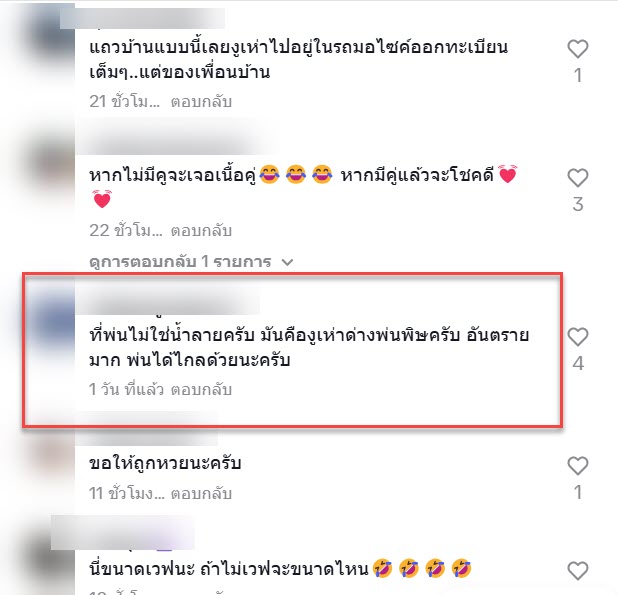Open avatar of the lottery comment author
Viewport: 618px width, 595px height.
point(50,455)
